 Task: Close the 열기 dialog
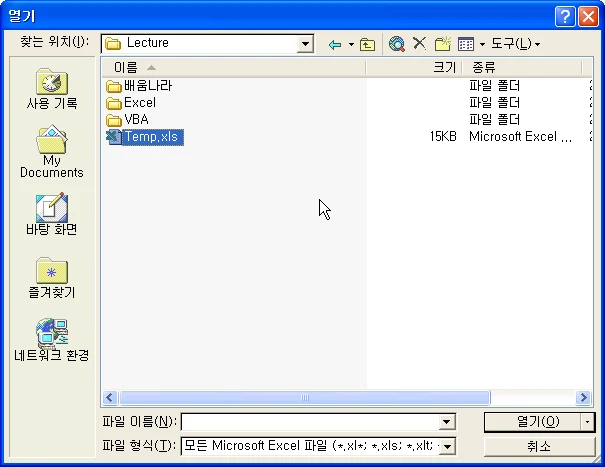pos(588,17)
